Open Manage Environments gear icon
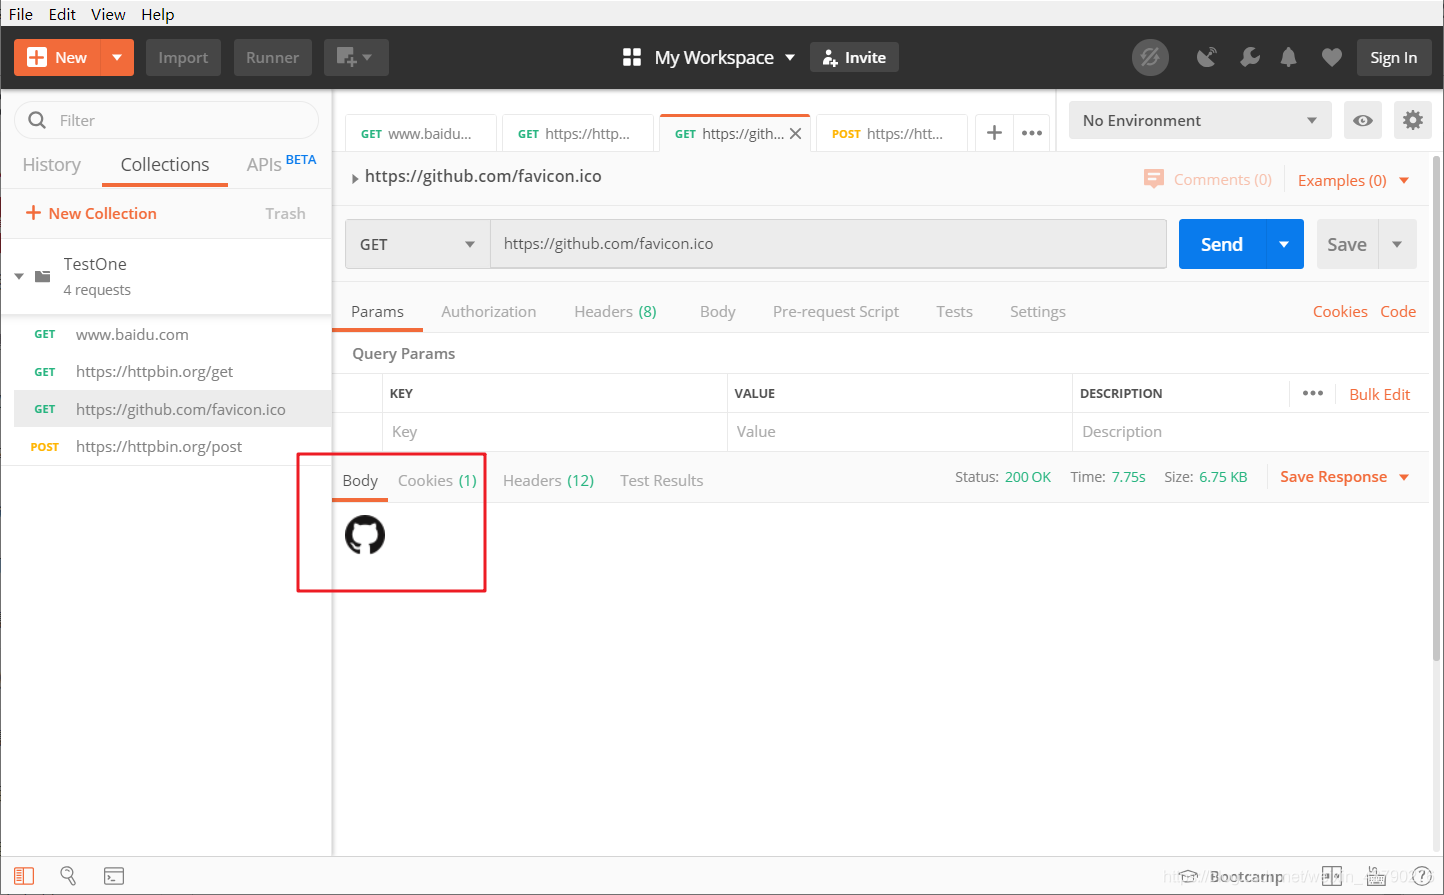The width and height of the screenshot is (1444, 895). [1412, 121]
